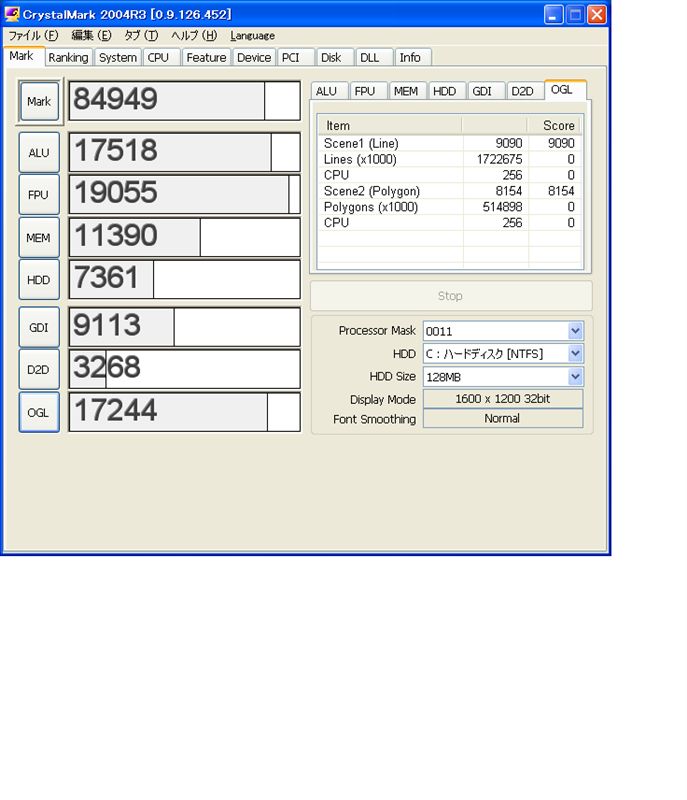Switch to the Feature tab
This screenshot has width=687, height=800.
click(x=206, y=57)
